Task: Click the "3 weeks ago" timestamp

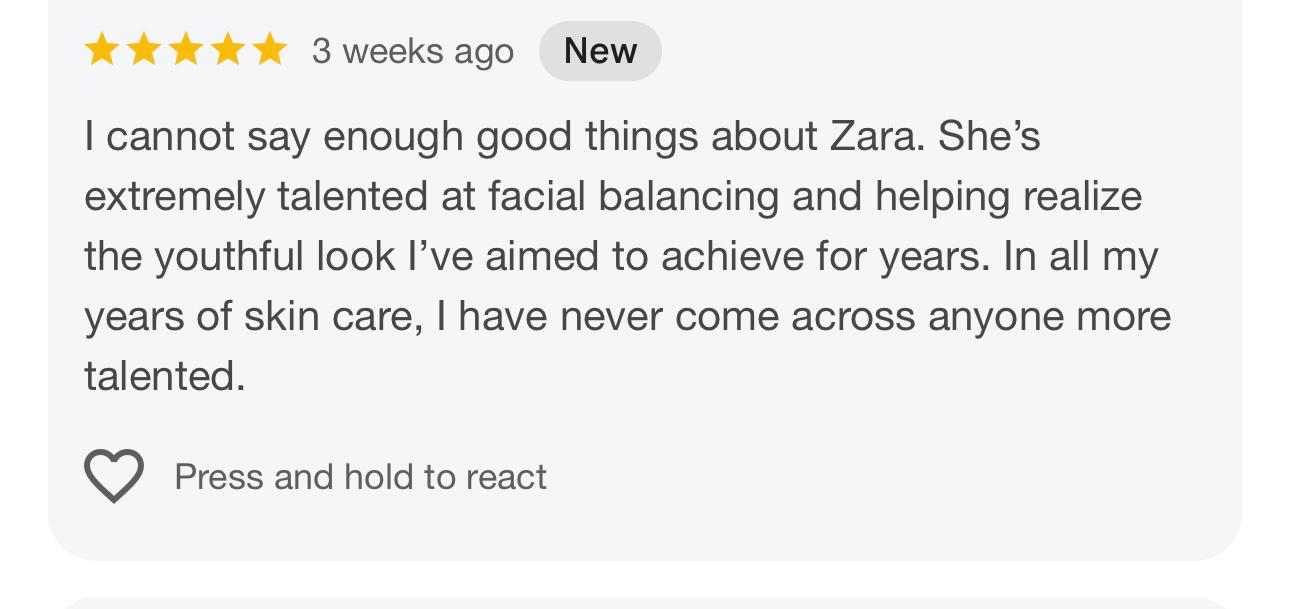Action: [412, 51]
